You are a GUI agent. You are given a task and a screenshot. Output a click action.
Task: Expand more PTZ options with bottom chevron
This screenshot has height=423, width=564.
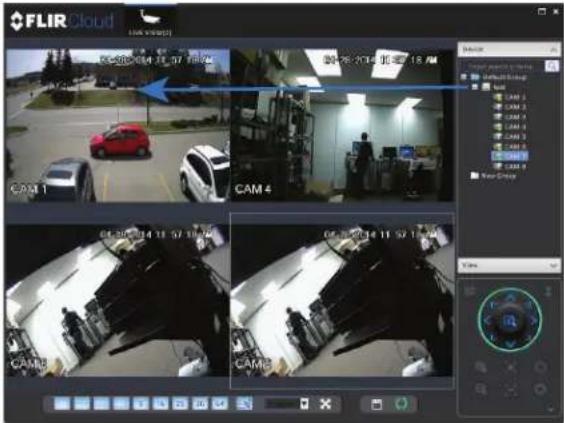coord(551,409)
